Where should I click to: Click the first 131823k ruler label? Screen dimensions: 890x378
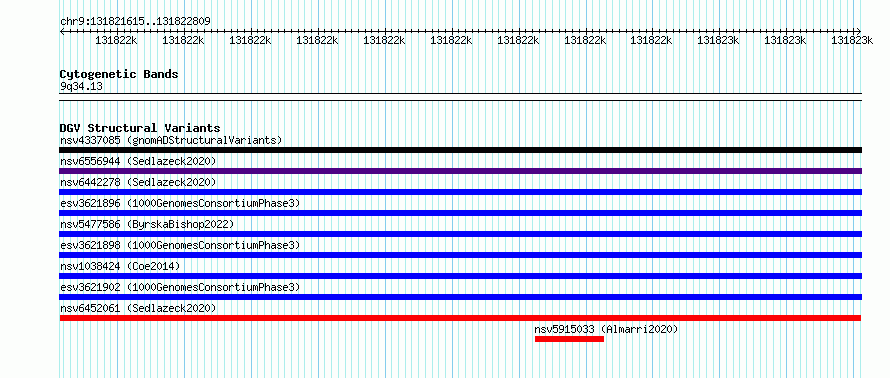pyautogui.click(x=718, y=40)
